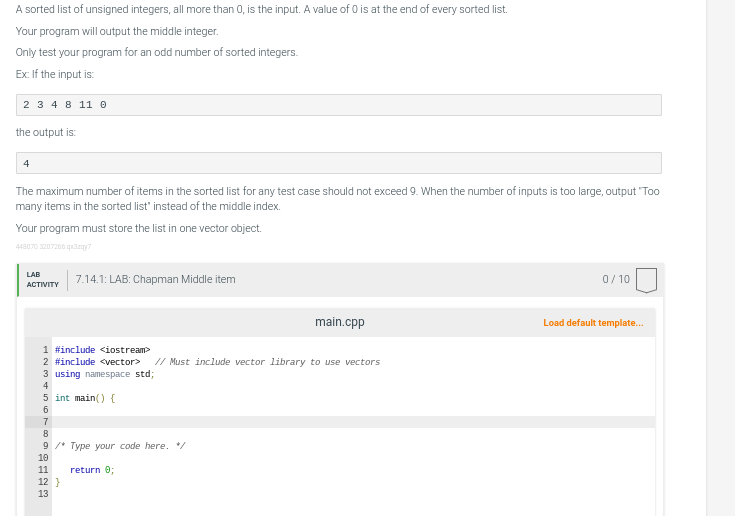Click the score badge shield icon
The image size is (735, 516).
click(646, 280)
